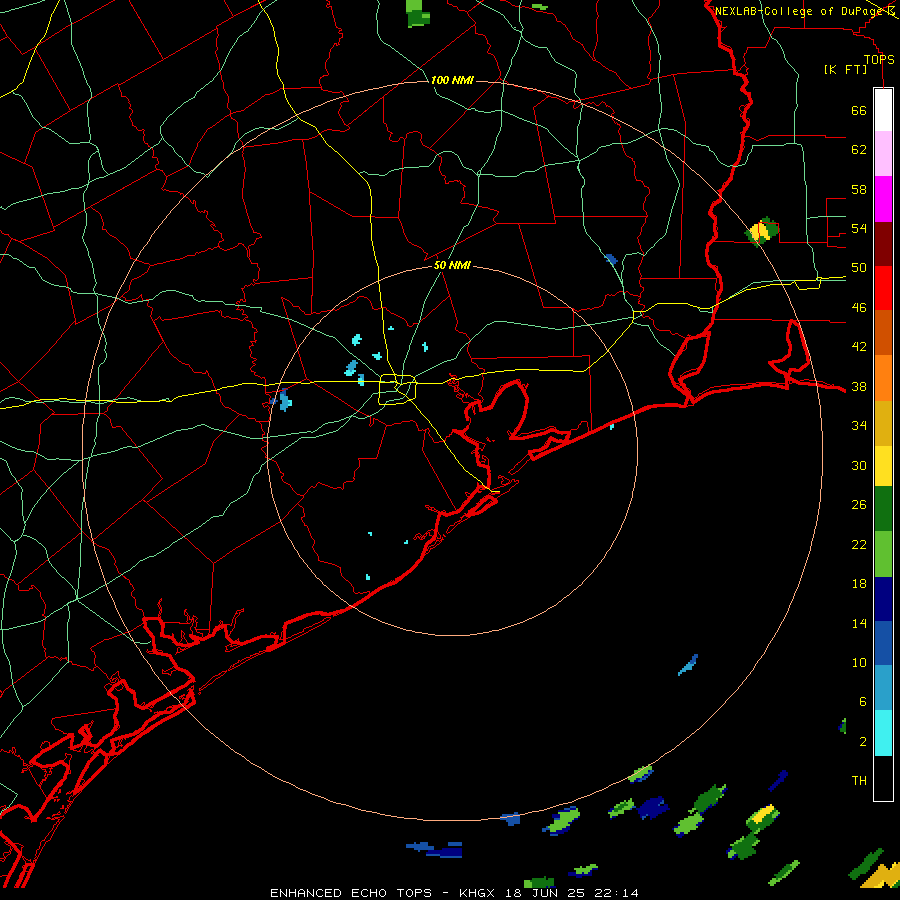Click 'ENHANCED ECHO TOPS' in the bottom caption
Screen dimensions: 900x900
coord(351,893)
